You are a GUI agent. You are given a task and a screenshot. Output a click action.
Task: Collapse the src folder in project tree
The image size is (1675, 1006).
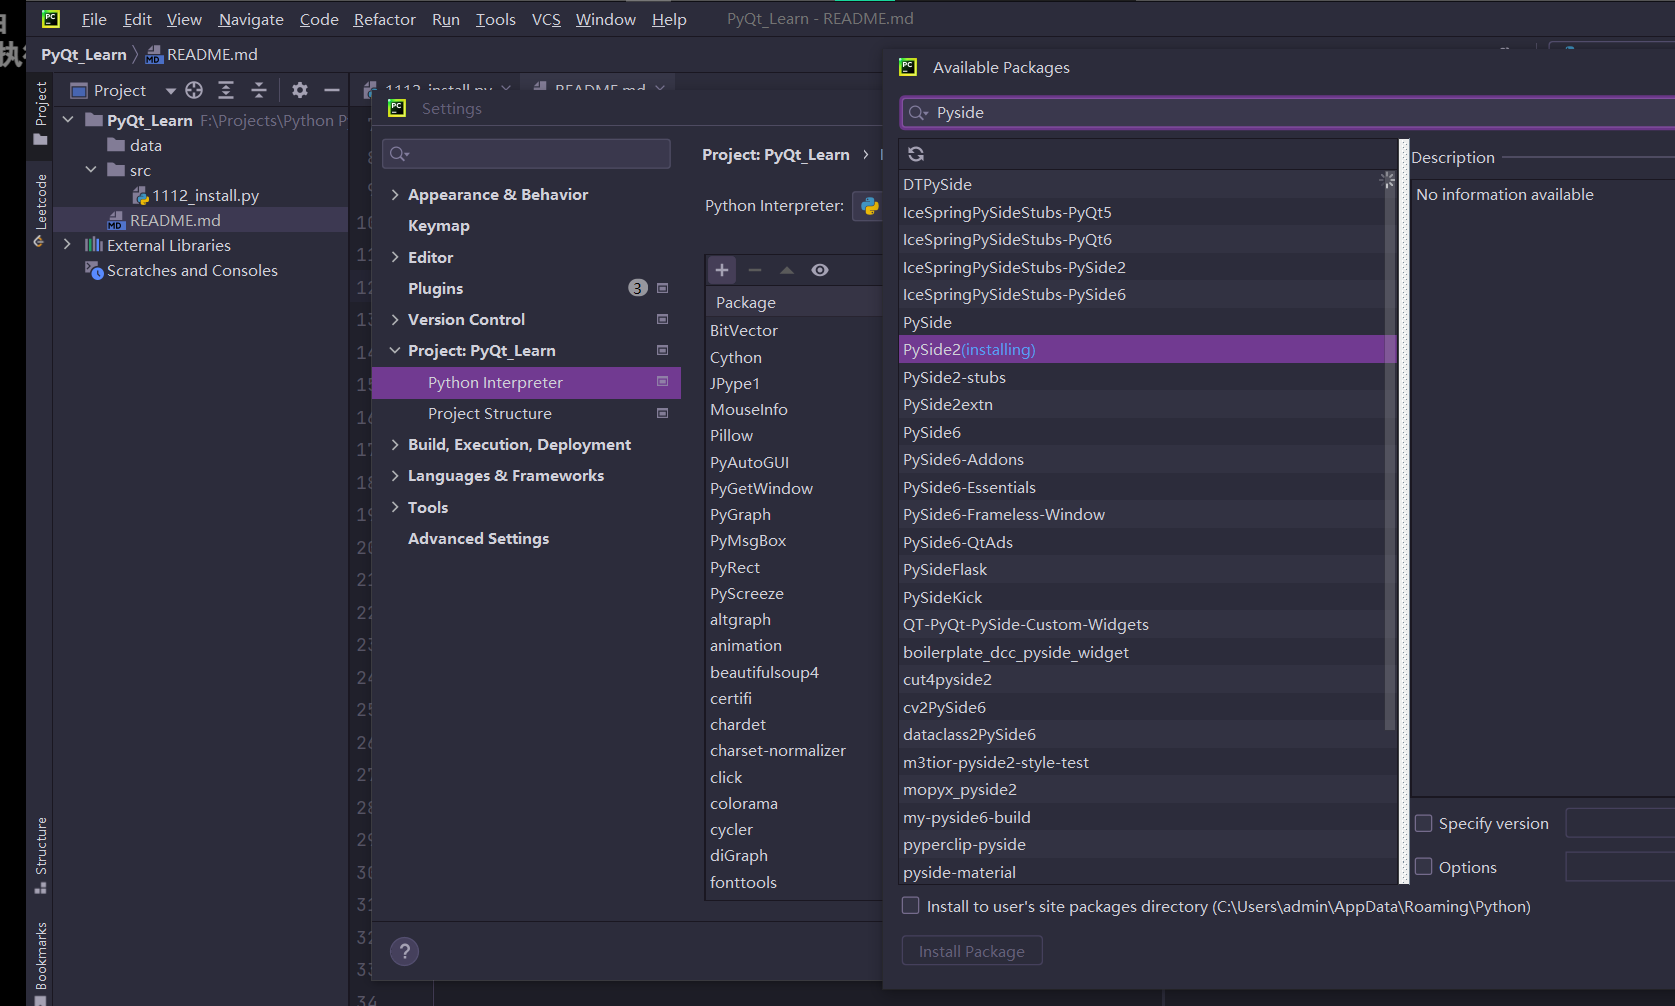(91, 170)
